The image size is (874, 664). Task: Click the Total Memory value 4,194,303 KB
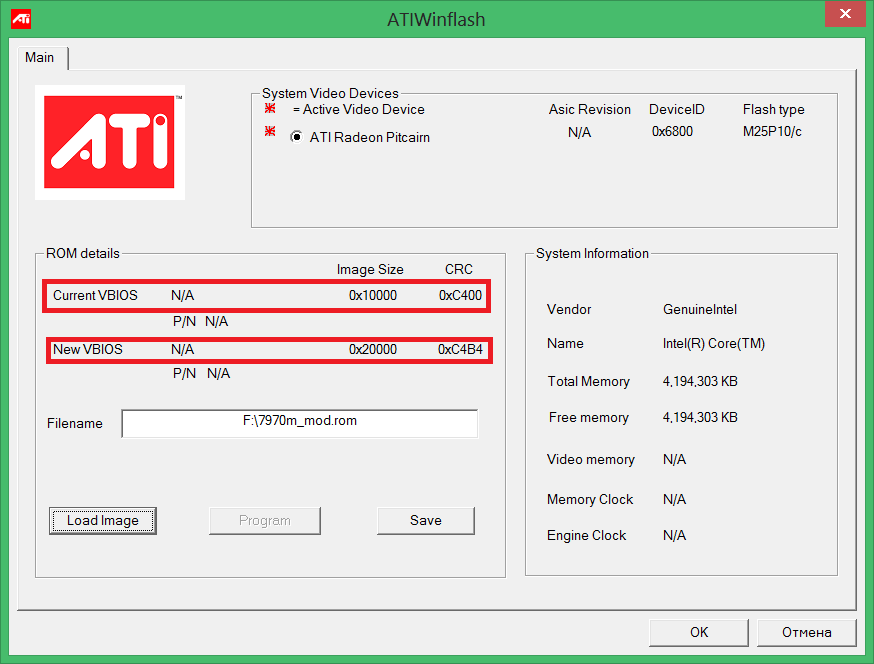(x=700, y=381)
